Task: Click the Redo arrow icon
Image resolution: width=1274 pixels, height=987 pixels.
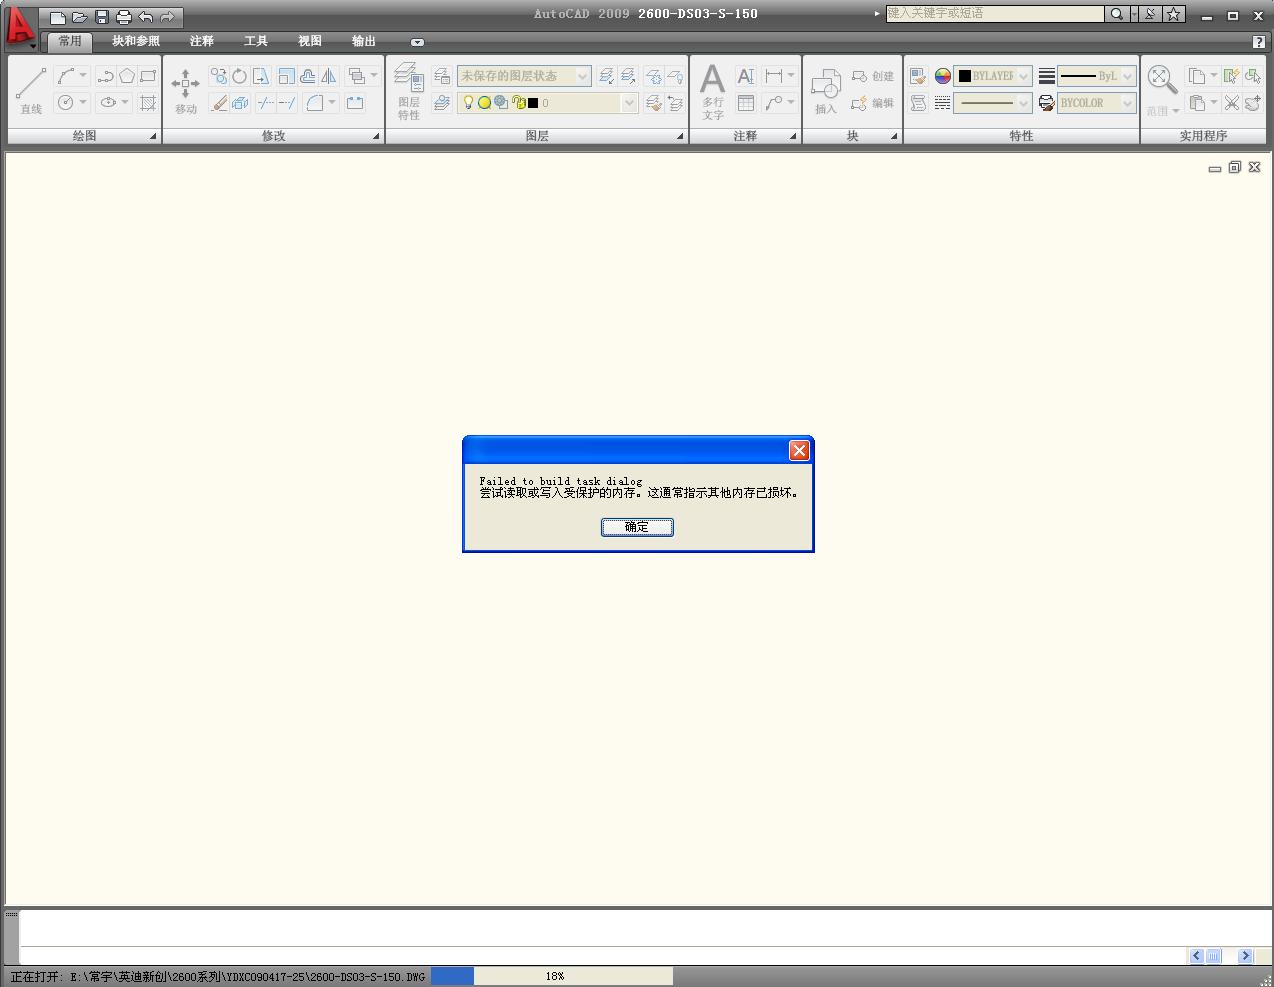Action: click(x=167, y=17)
